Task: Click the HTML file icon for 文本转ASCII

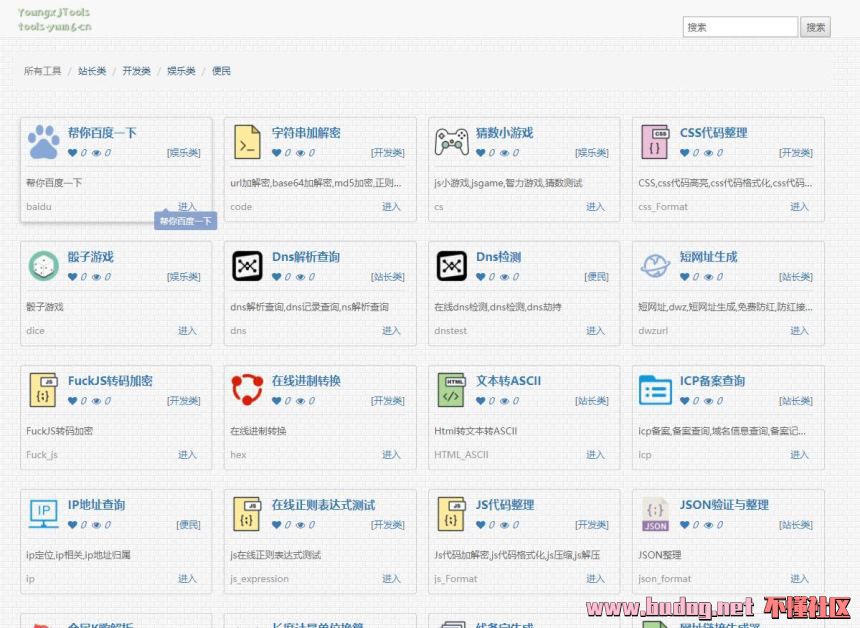Action: [451, 390]
